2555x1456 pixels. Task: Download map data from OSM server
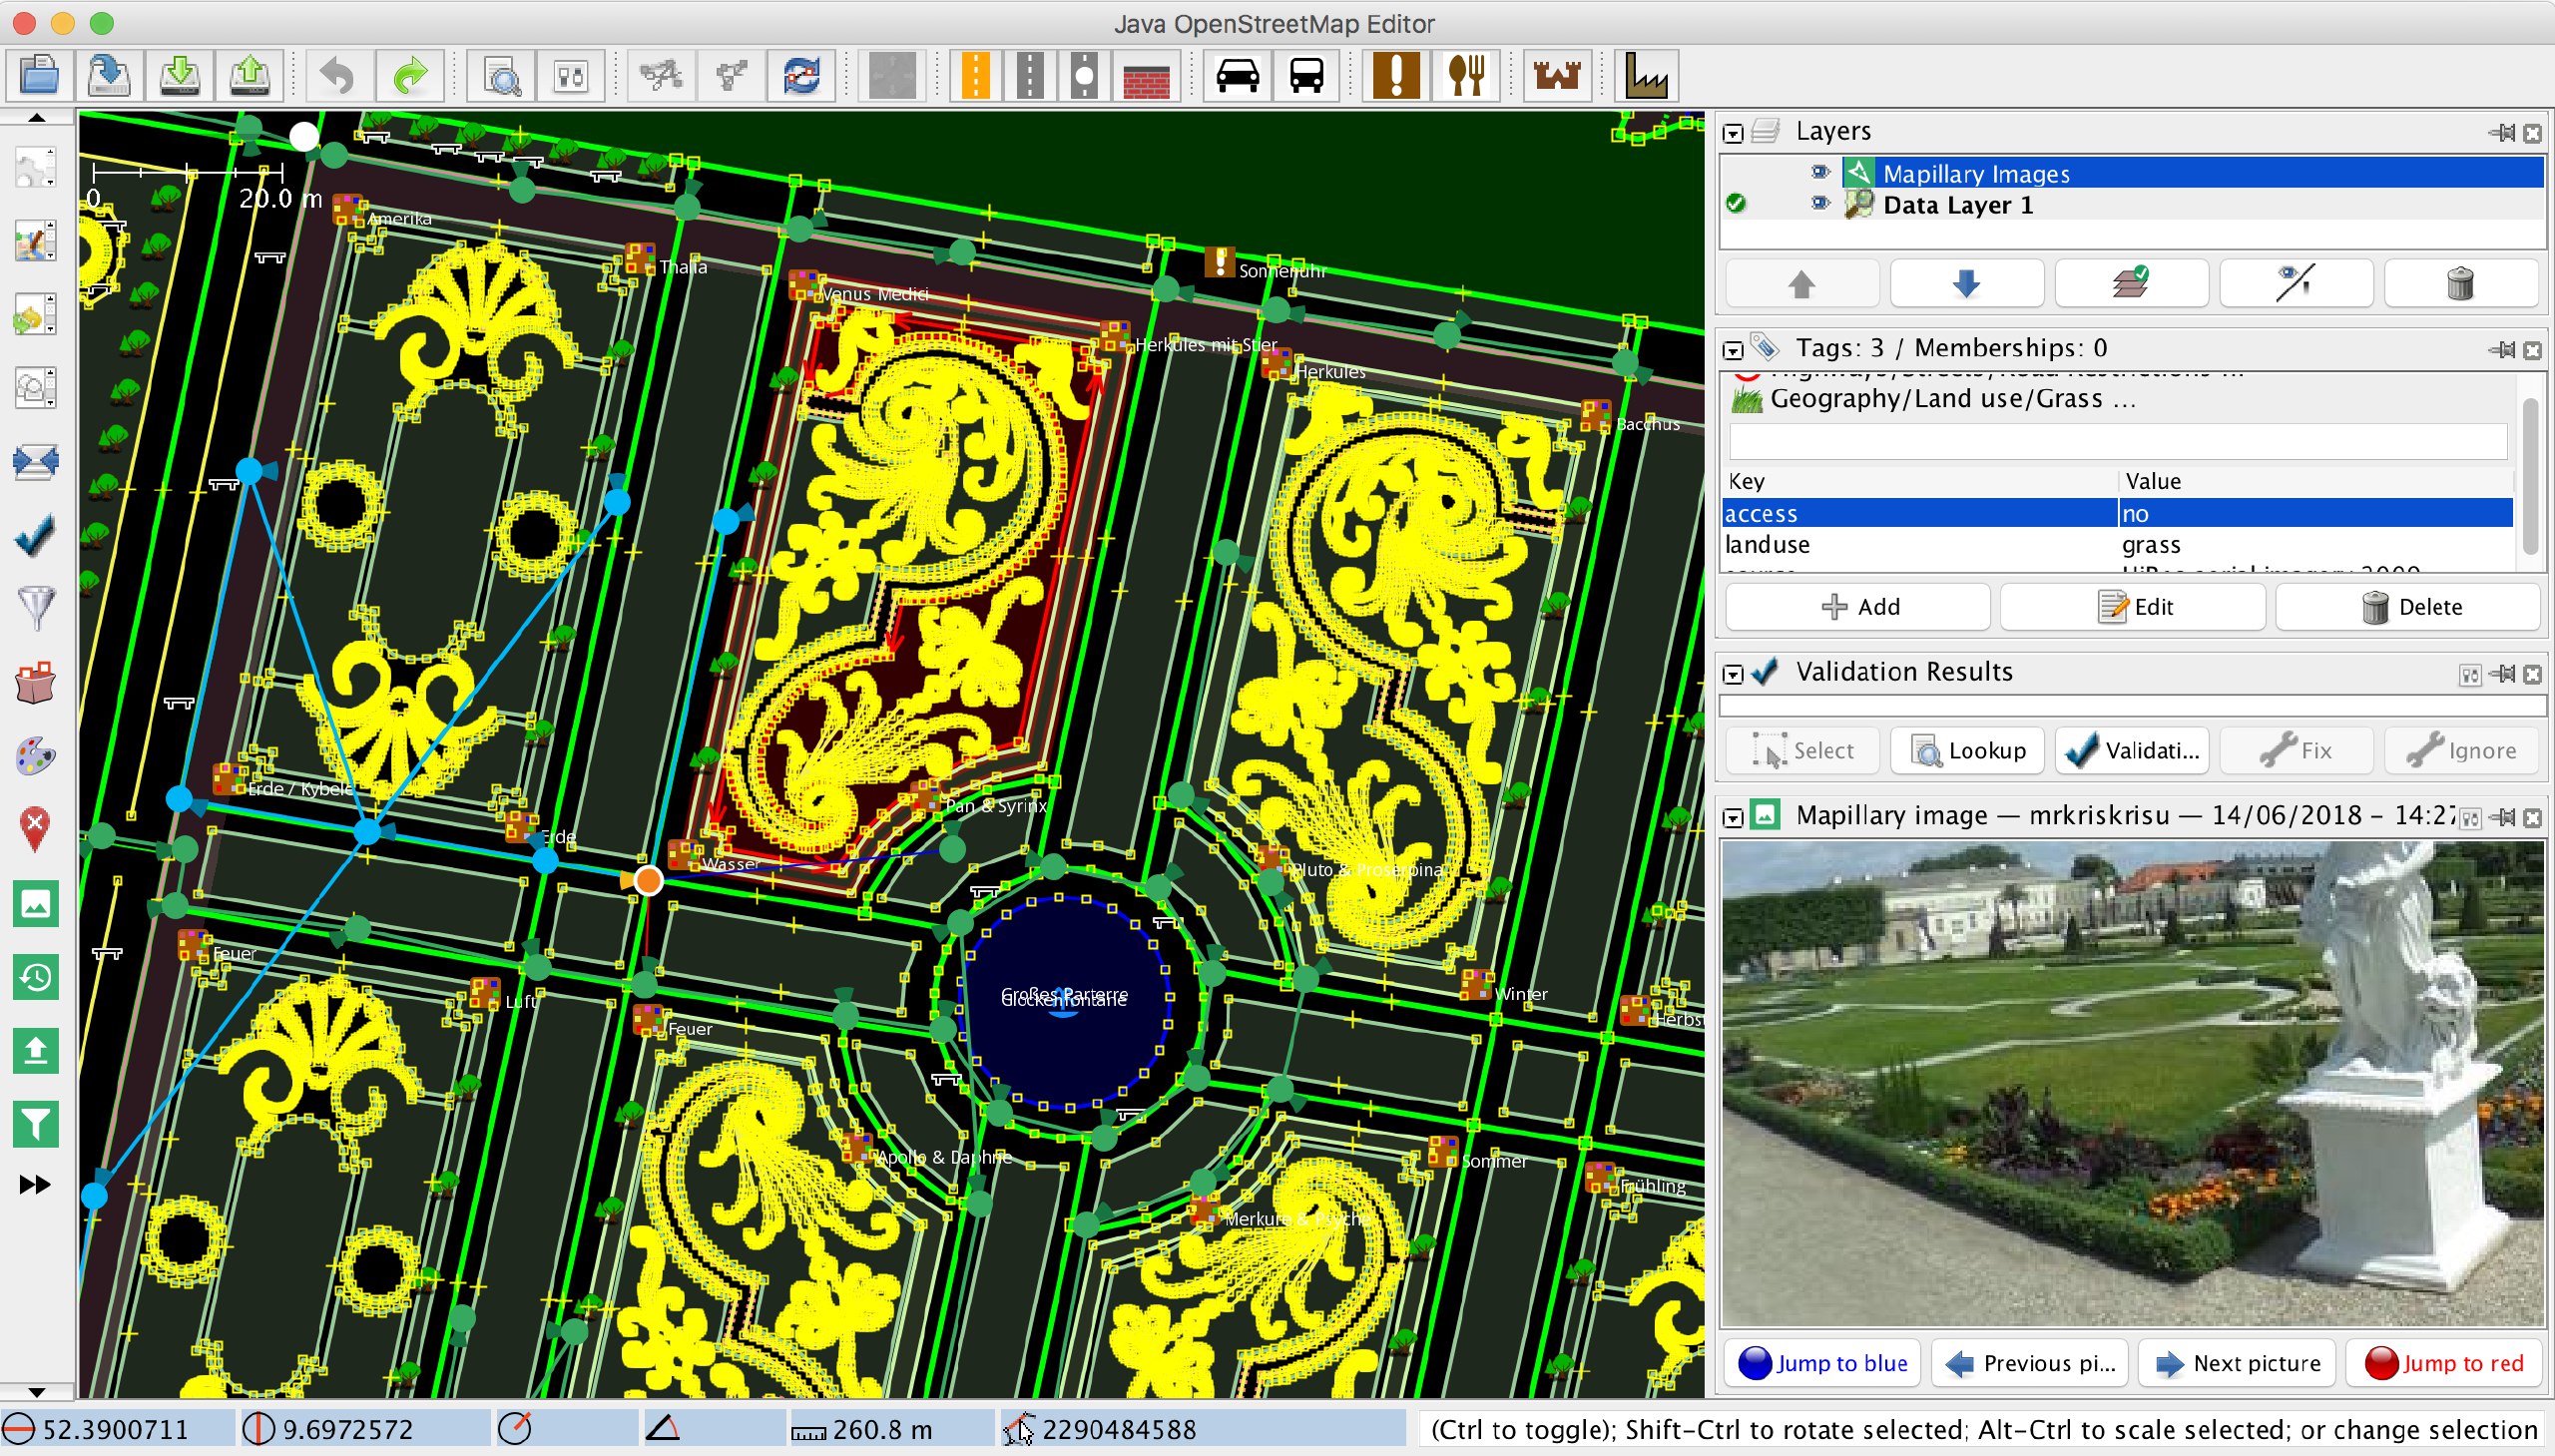(179, 76)
